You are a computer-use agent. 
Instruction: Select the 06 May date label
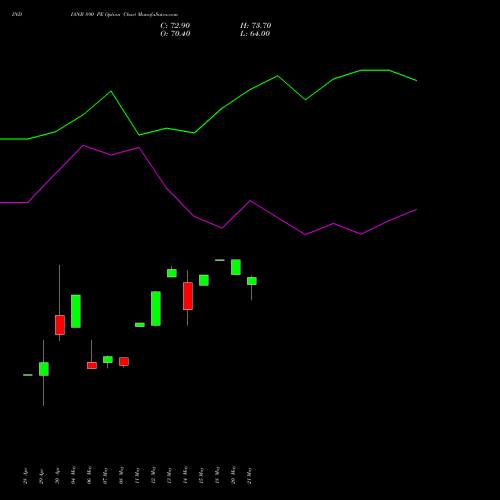[89, 475]
